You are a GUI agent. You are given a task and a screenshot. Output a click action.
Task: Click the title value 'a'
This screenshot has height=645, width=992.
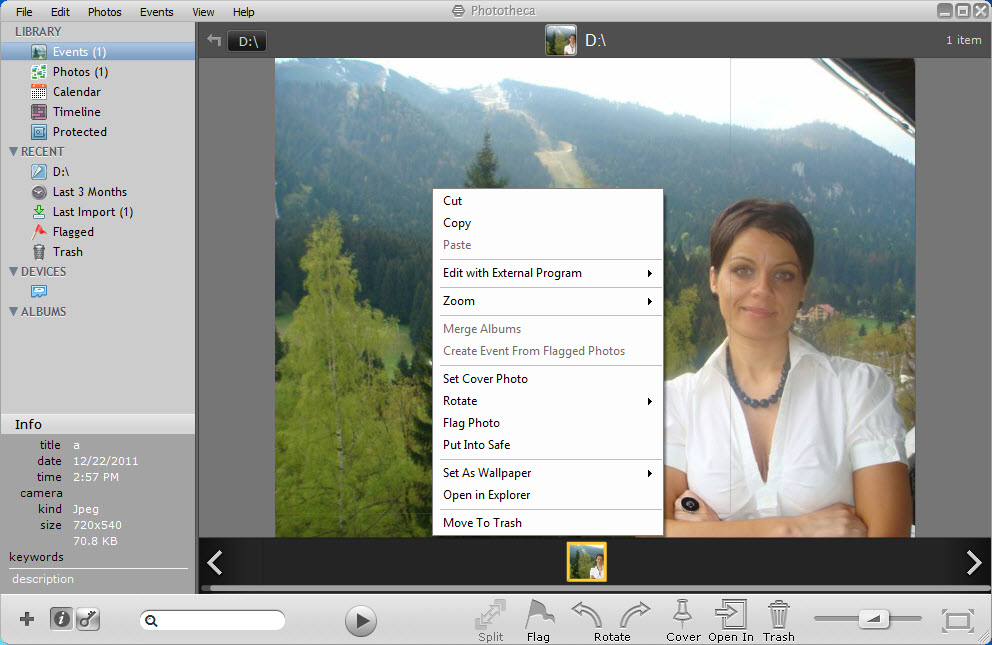coord(77,445)
